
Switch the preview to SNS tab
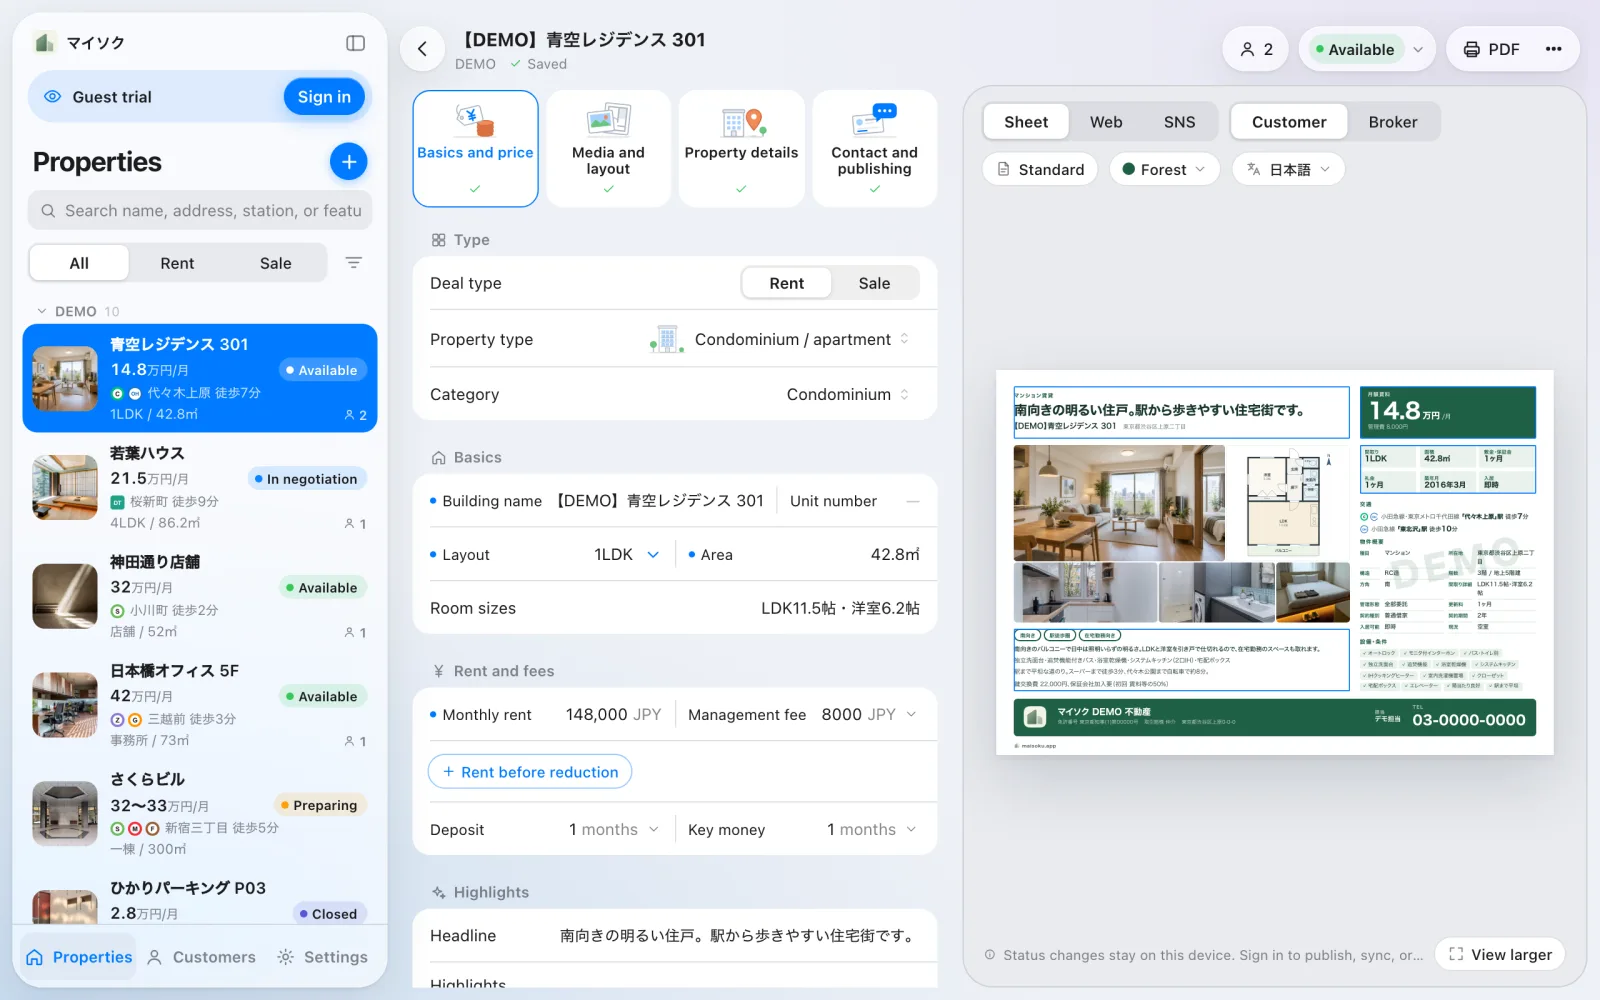(x=1179, y=122)
